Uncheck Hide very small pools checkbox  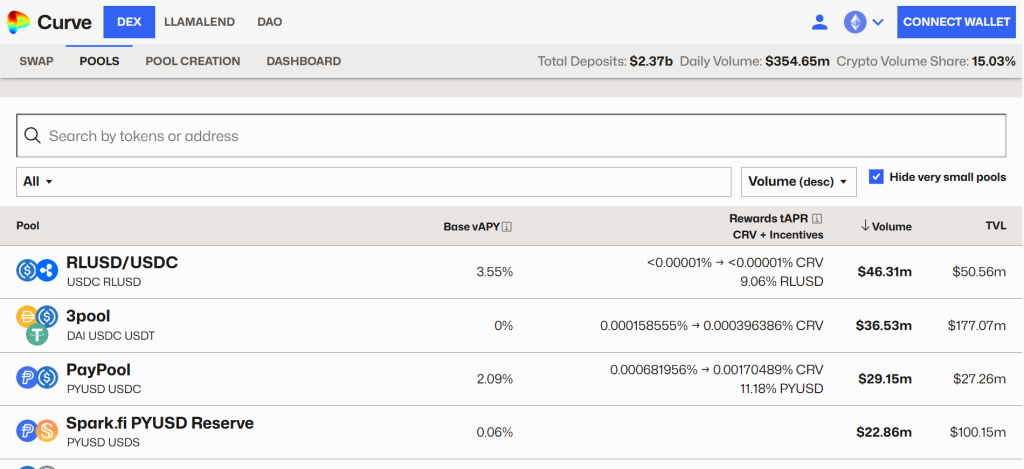click(876, 177)
